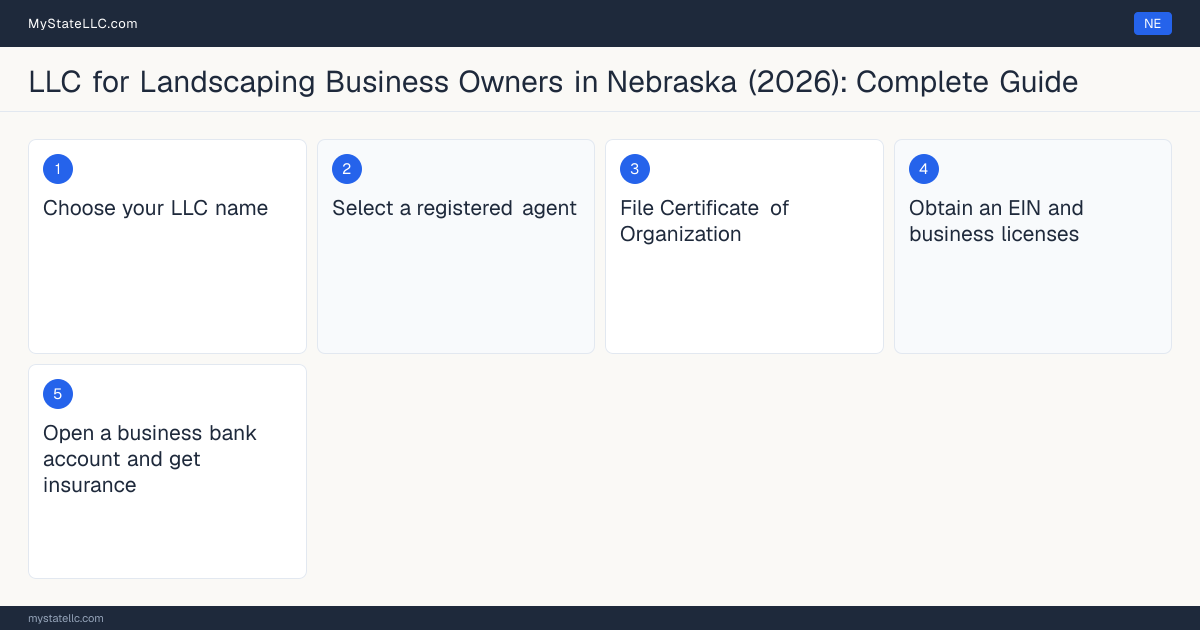Viewport: 1200px width, 630px height.
Task: Open 'Open a business bank account' step
Action: tap(167, 471)
